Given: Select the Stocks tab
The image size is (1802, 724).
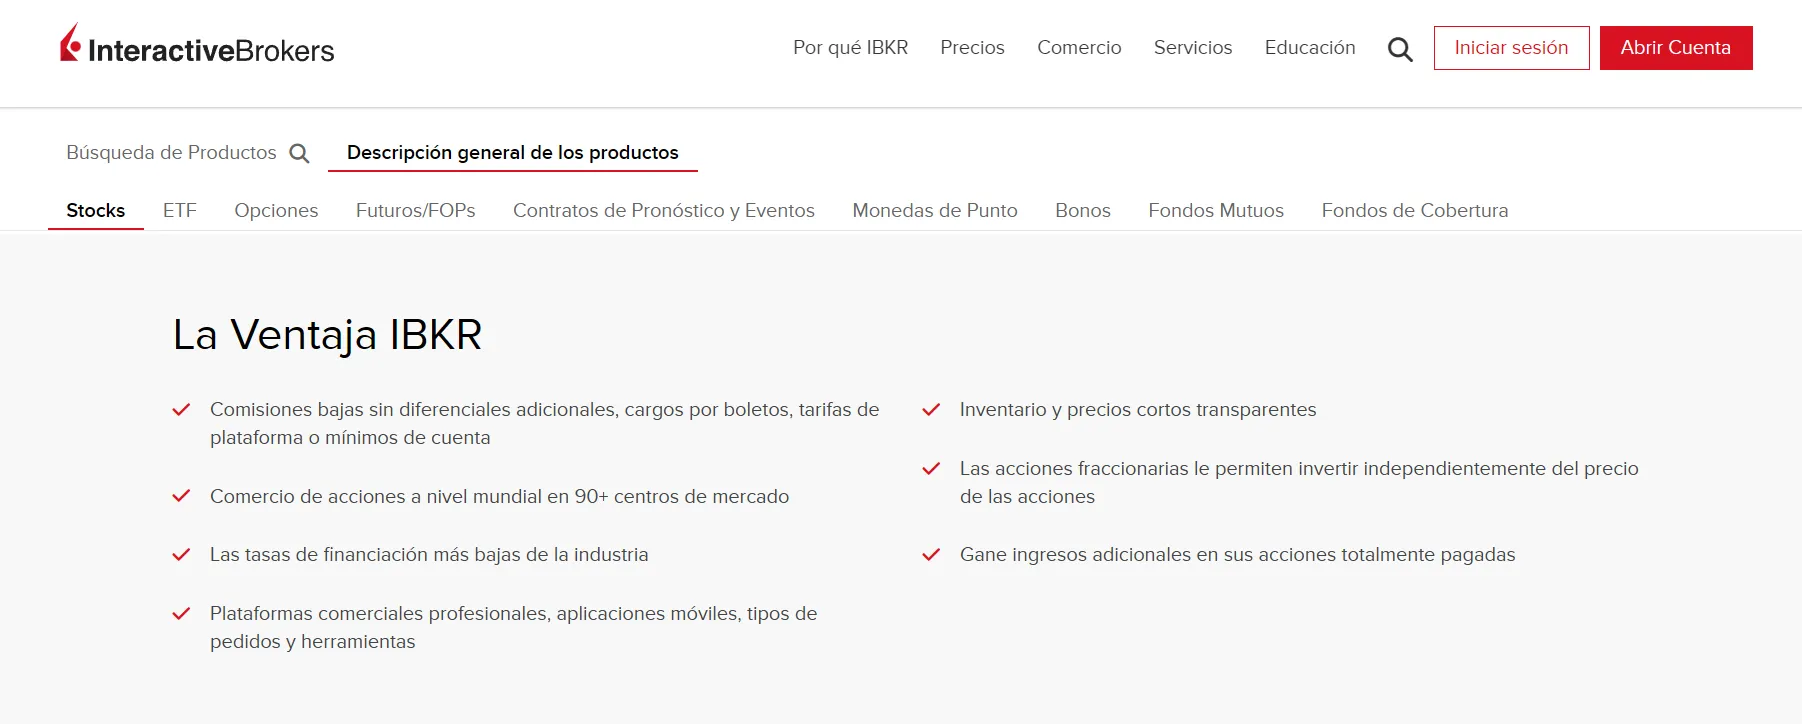Looking at the screenshot, I should [x=96, y=211].
